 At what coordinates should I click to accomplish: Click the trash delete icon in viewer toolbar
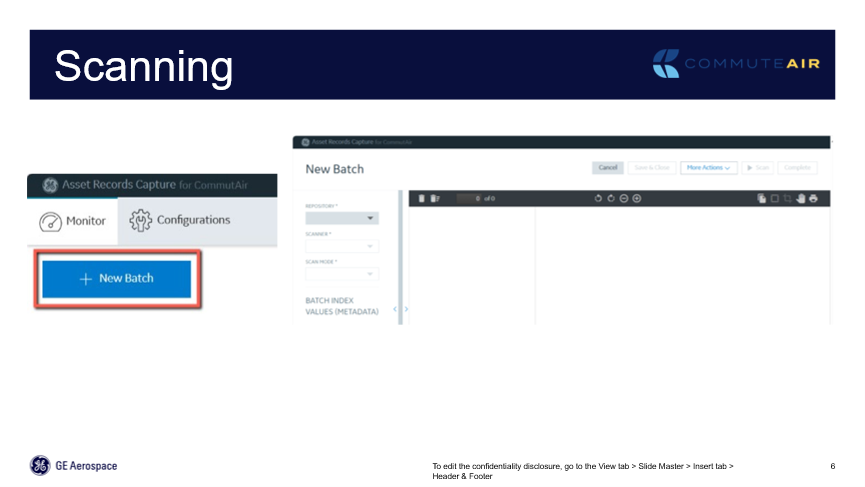point(422,198)
